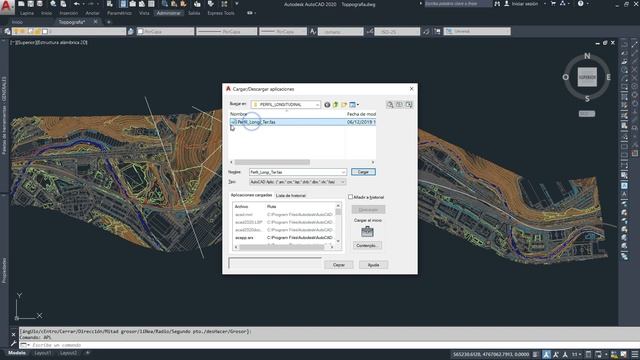This screenshot has width=640, height=360.
Task: Click the East 'E' on the ViewCube compass
Action: [608, 77]
